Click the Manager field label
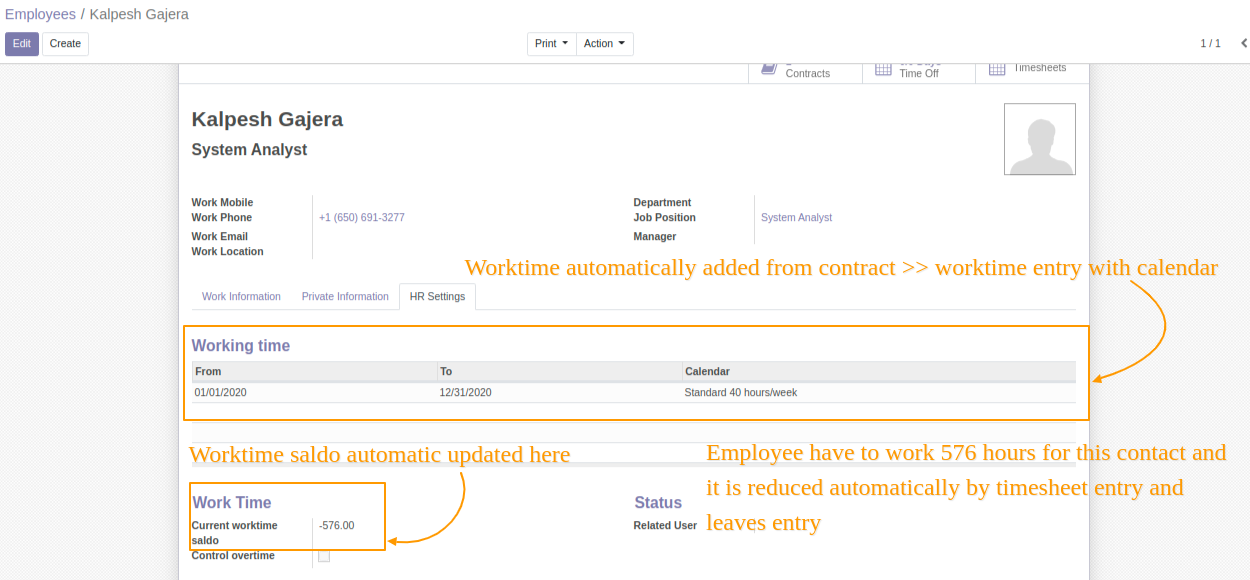The width and height of the screenshot is (1250, 580). (655, 237)
